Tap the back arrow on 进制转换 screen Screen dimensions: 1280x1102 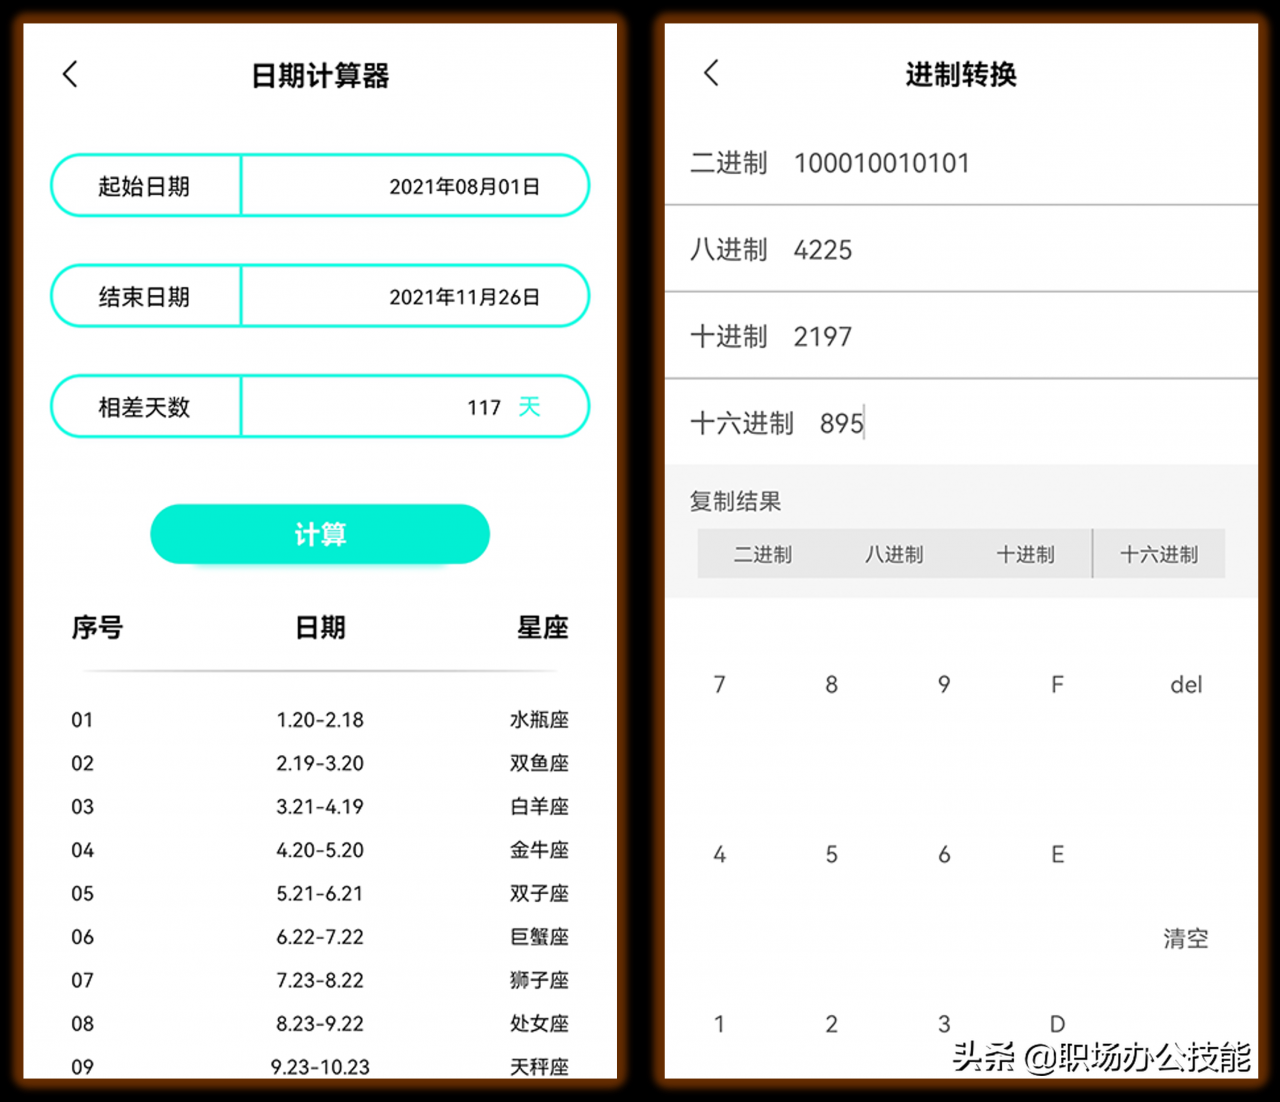pos(710,73)
